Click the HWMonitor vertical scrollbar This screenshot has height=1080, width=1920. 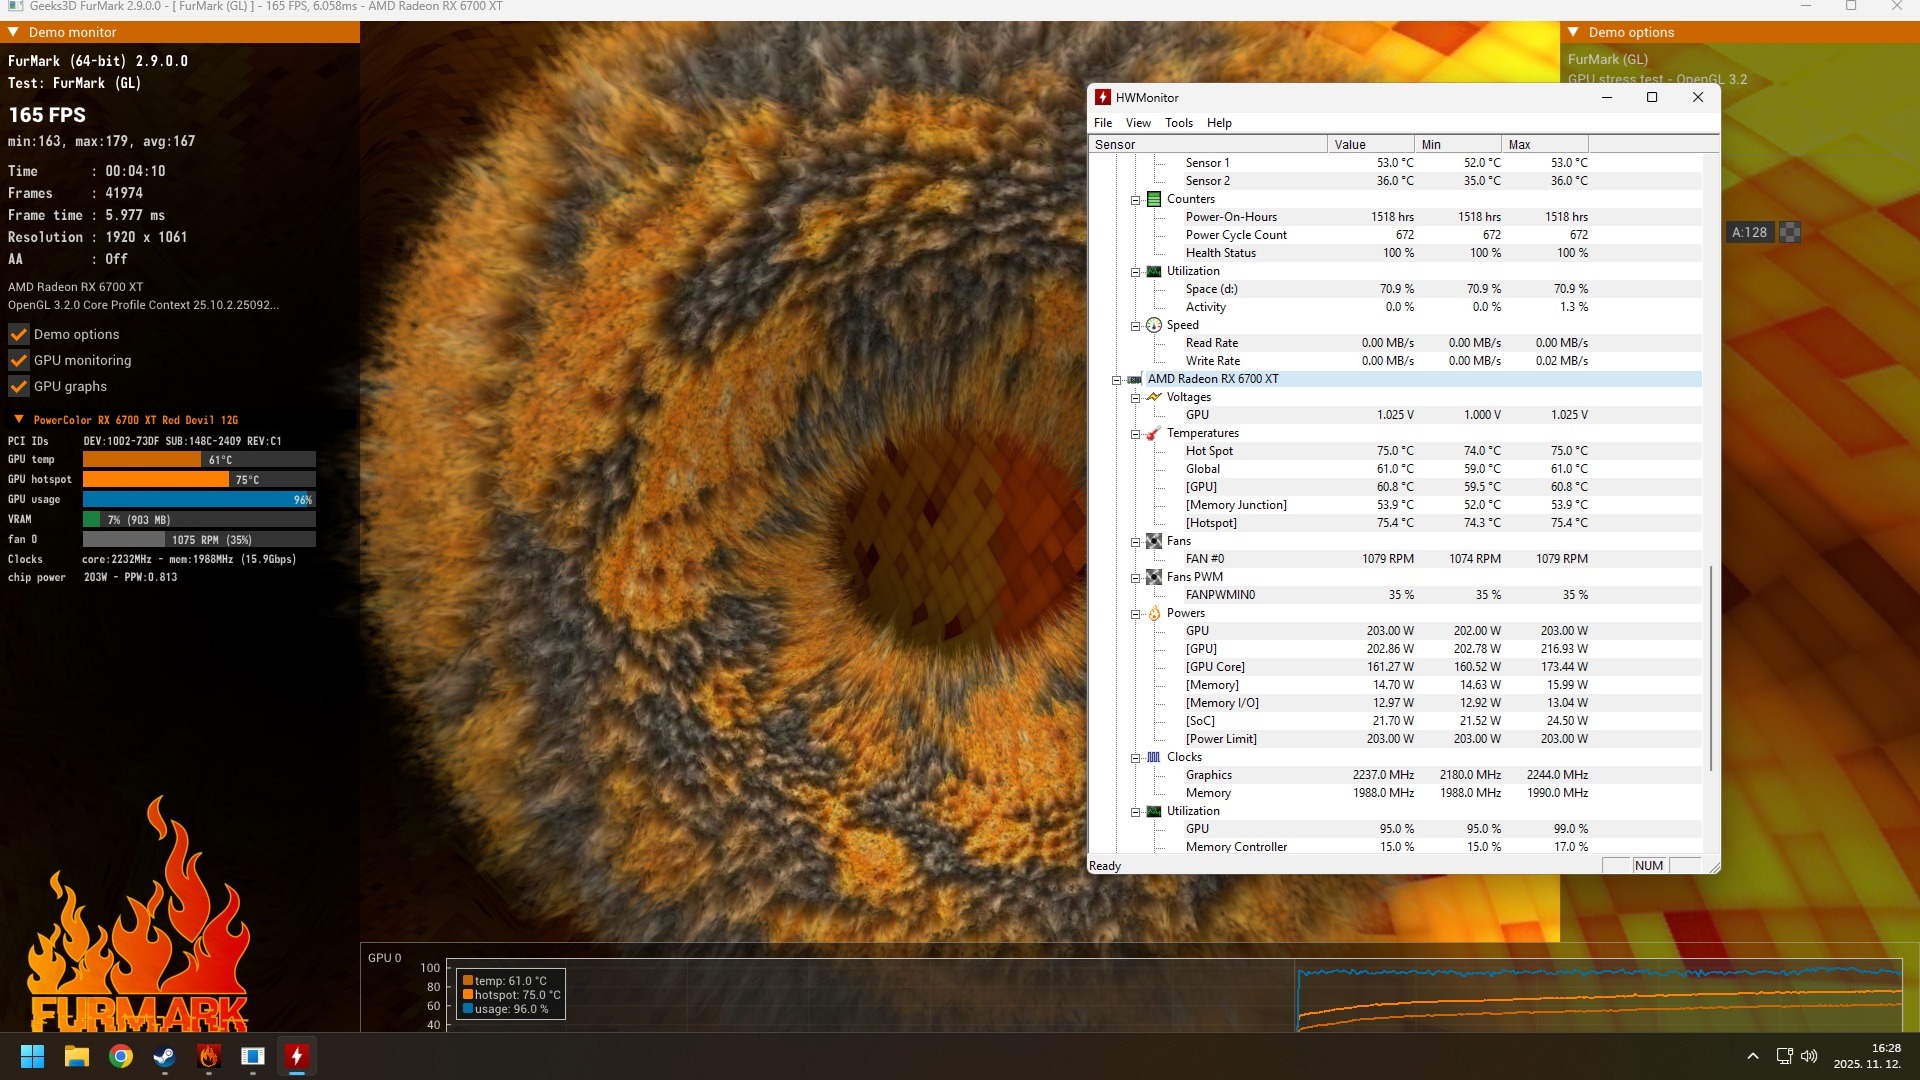[1711, 667]
